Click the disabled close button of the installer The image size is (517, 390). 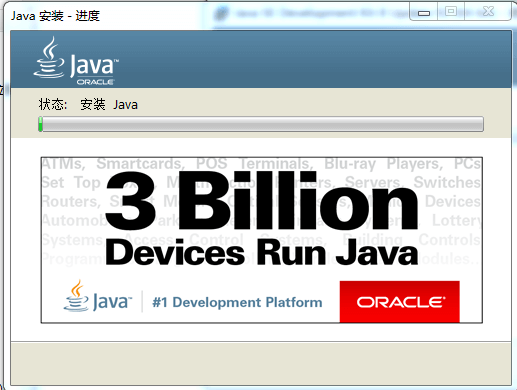[x=488, y=12]
